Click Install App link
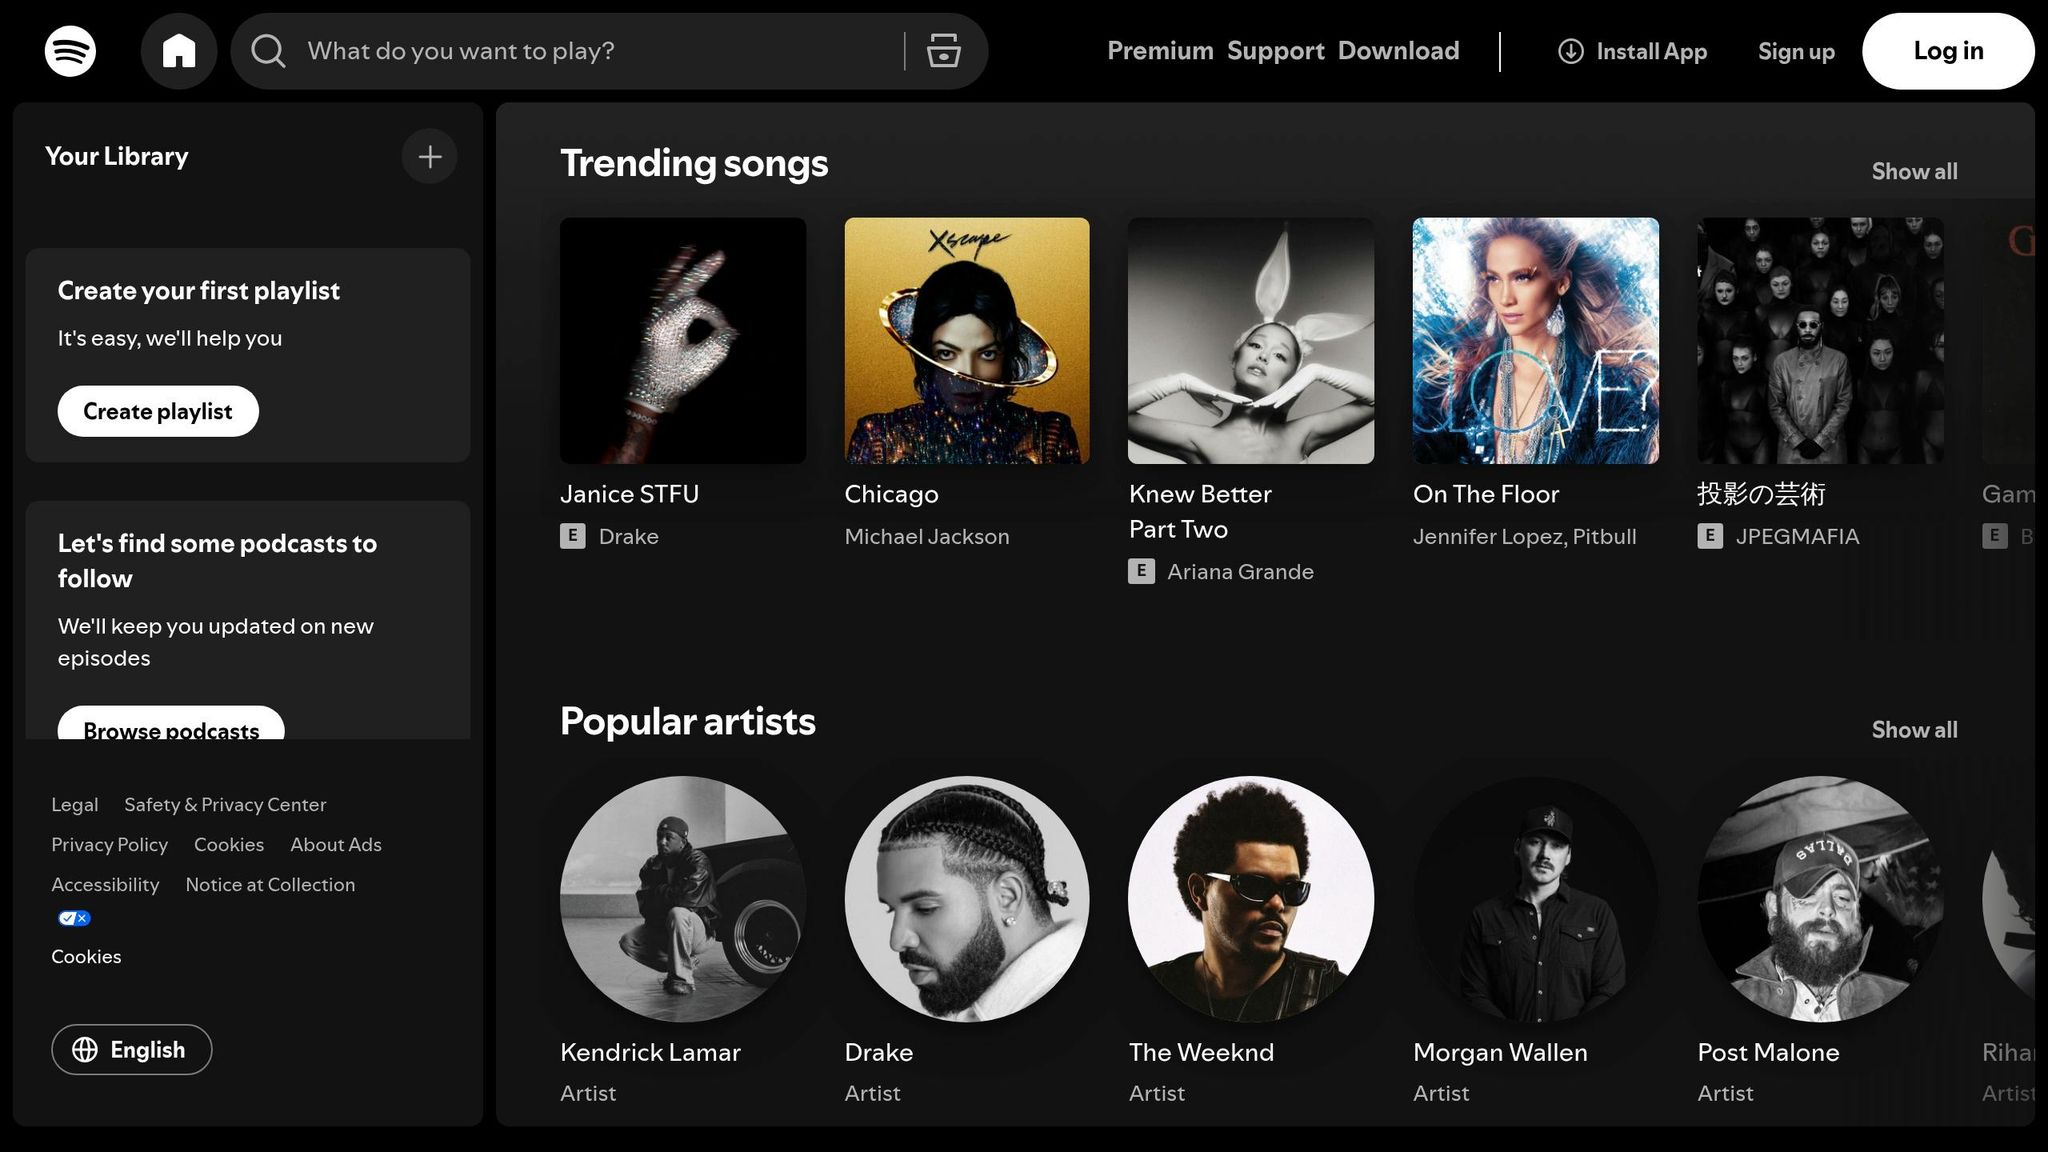Screen dimensions: 2048x1152 pyautogui.click(x=1633, y=51)
